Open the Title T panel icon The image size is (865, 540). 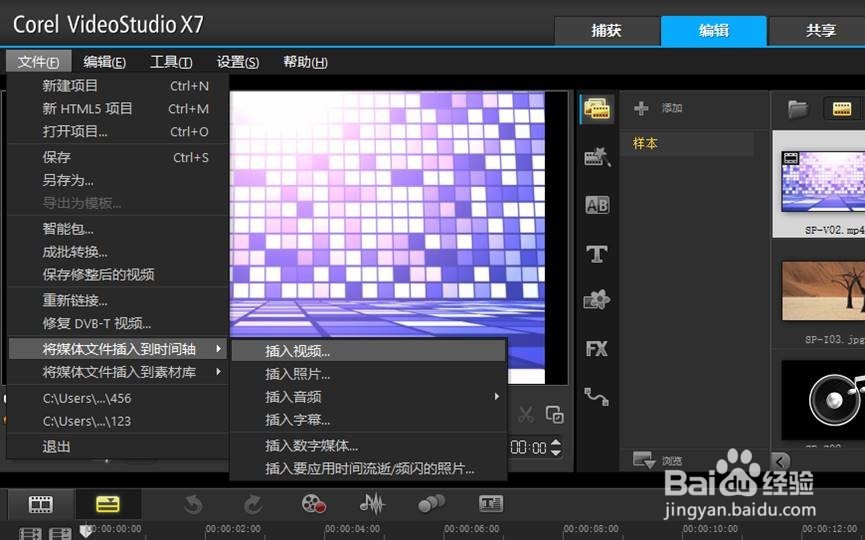tap(597, 254)
